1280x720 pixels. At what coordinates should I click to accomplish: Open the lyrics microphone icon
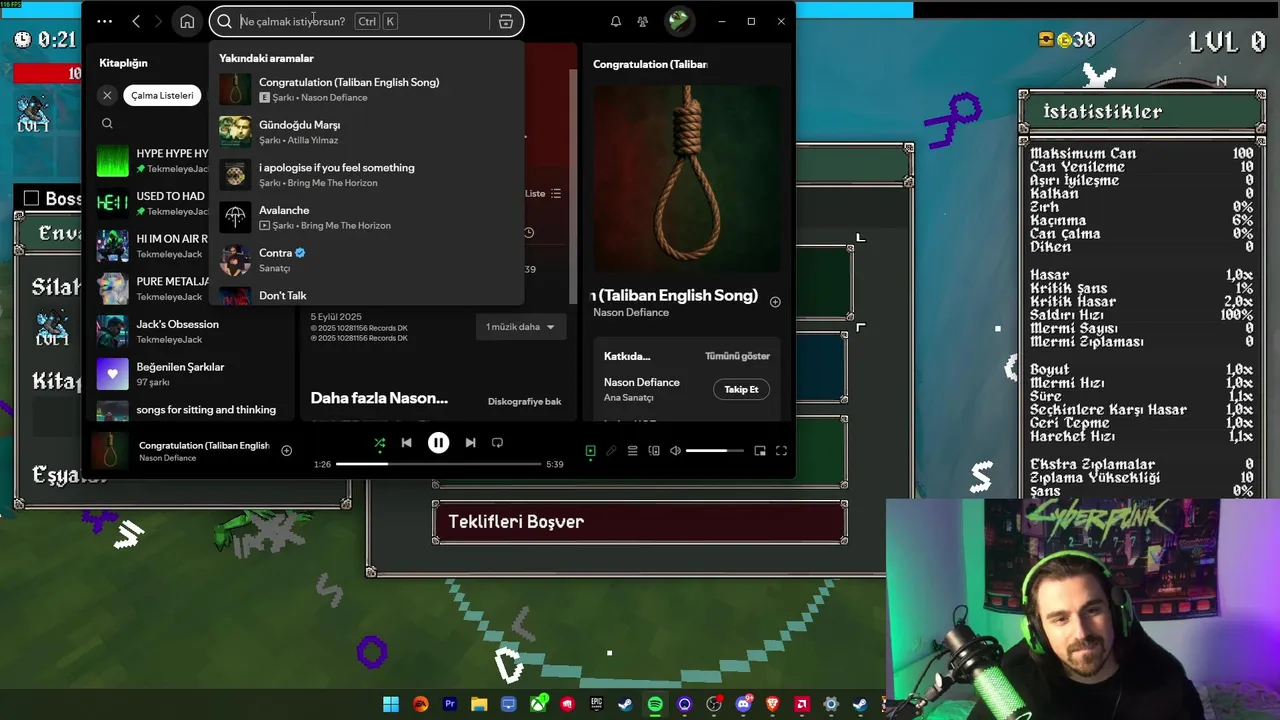[x=611, y=451]
